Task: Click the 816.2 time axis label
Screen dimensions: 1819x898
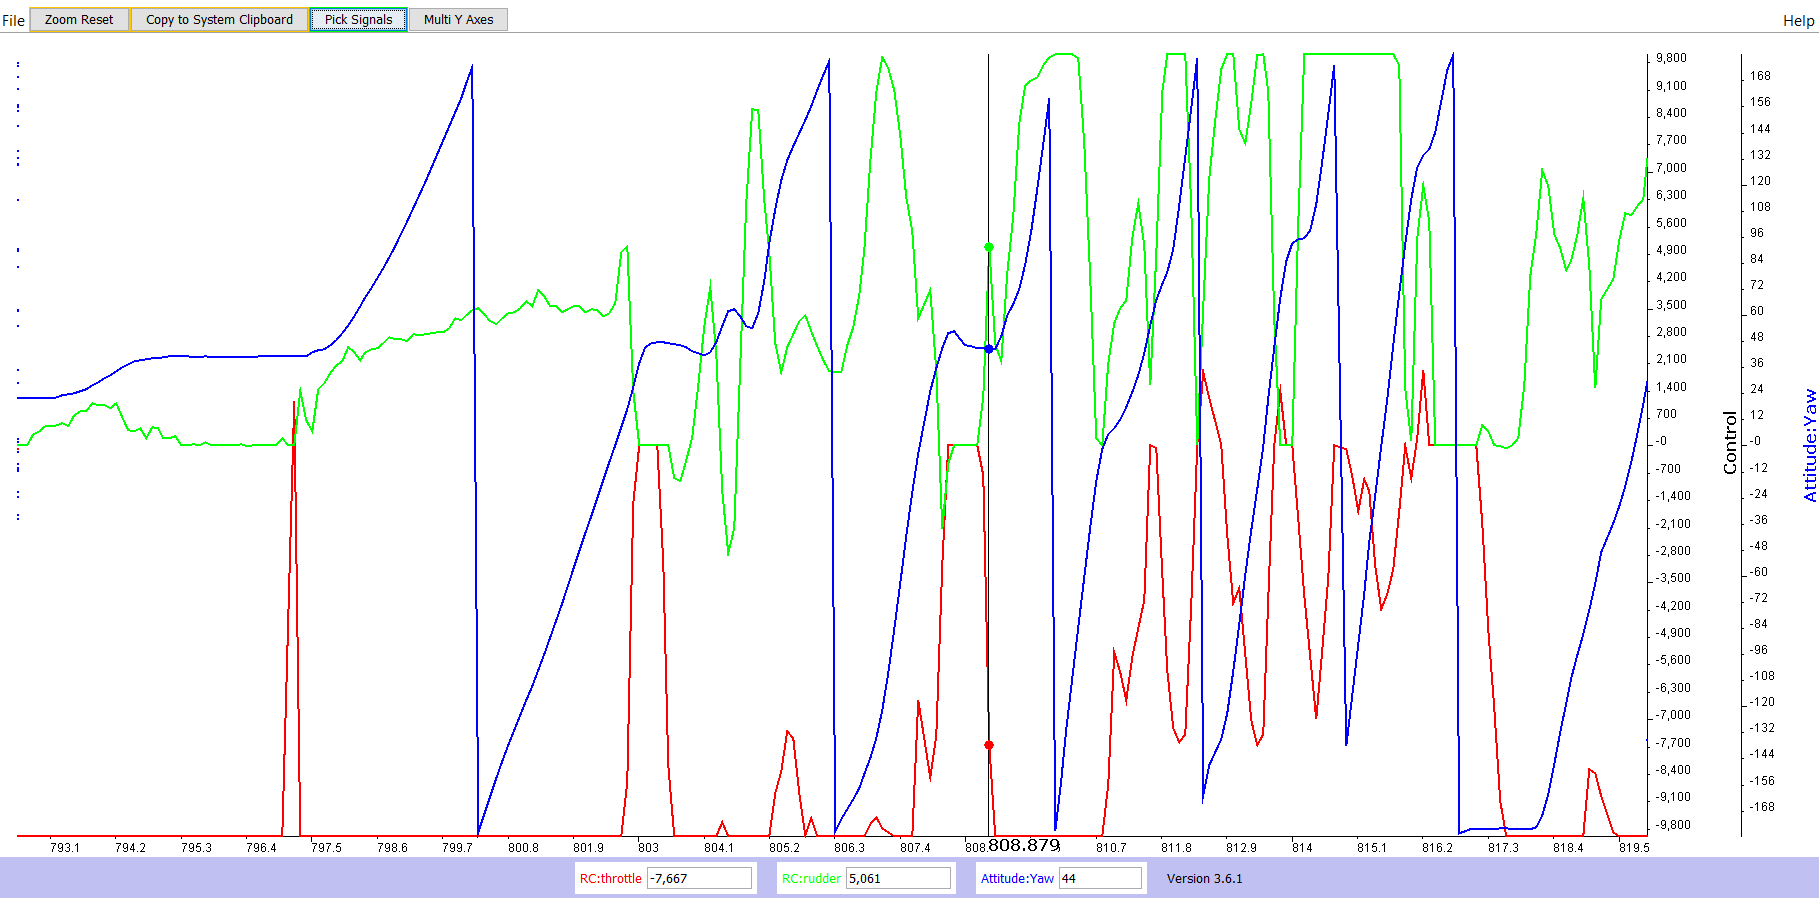Action: pyautogui.click(x=1437, y=847)
